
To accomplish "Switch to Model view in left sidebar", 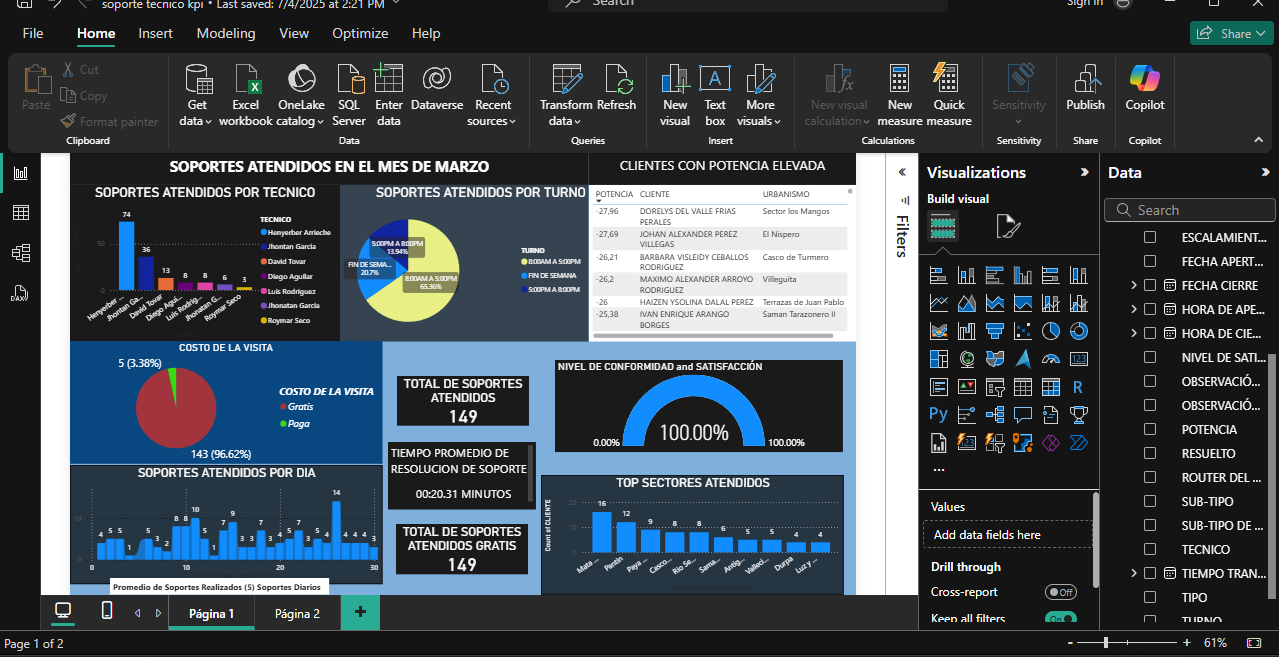I will point(21,254).
